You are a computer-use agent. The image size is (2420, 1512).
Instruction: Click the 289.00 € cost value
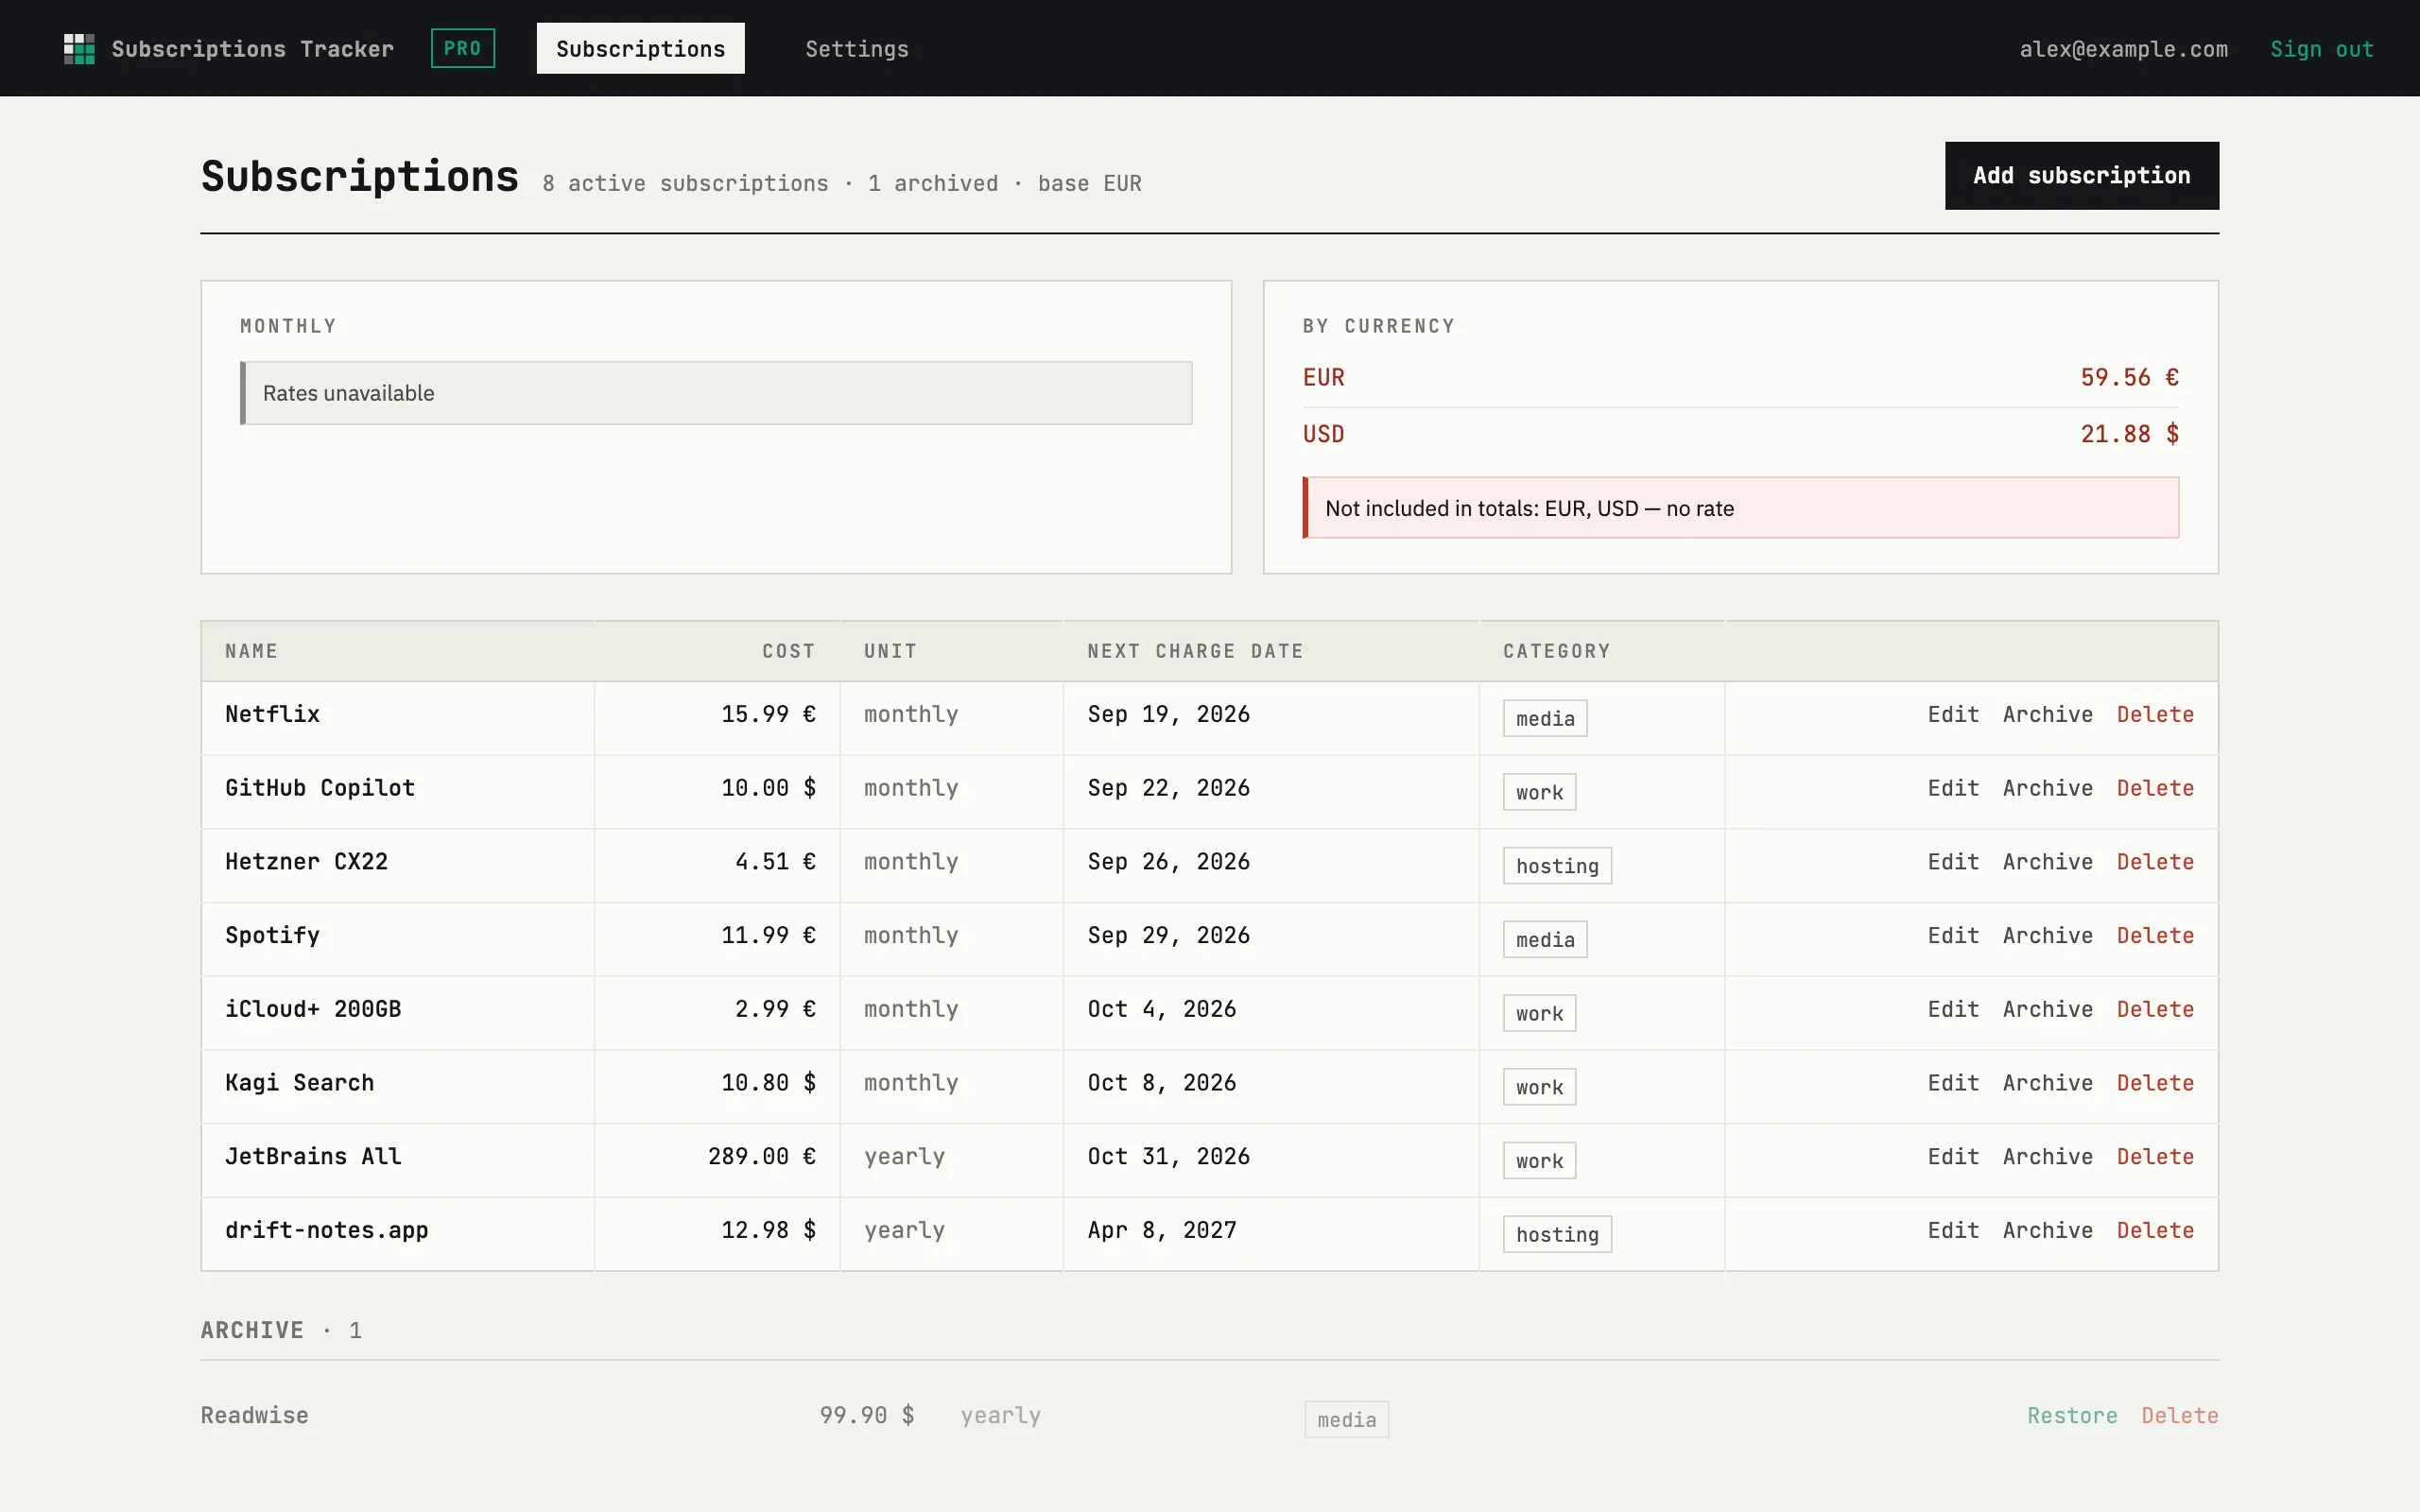(761, 1157)
